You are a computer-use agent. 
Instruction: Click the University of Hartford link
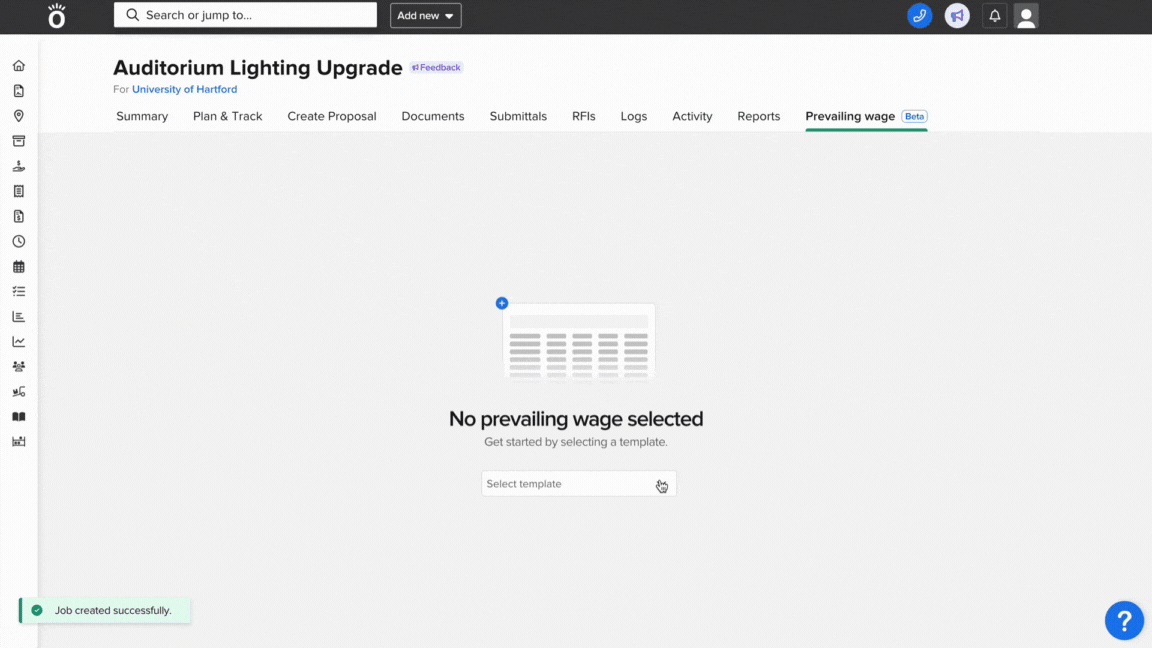(x=184, y=90)
